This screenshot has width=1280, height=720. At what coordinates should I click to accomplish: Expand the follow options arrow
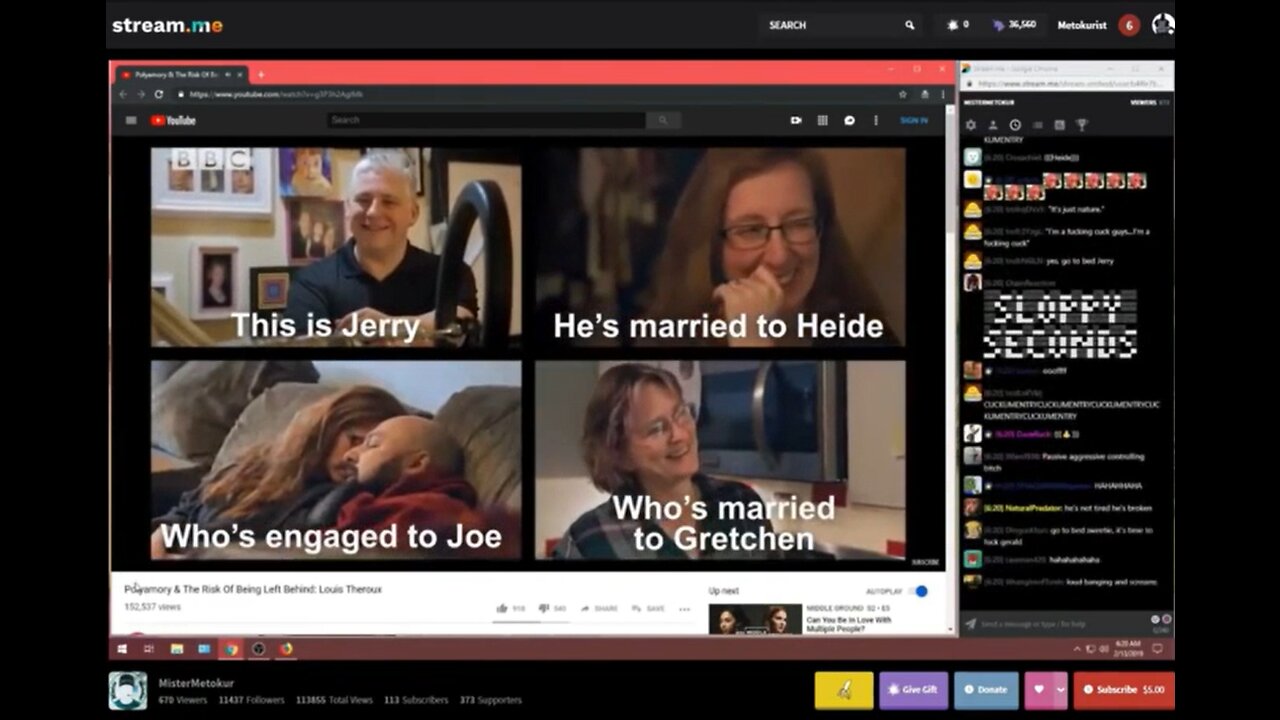(x=1060, y=690)
